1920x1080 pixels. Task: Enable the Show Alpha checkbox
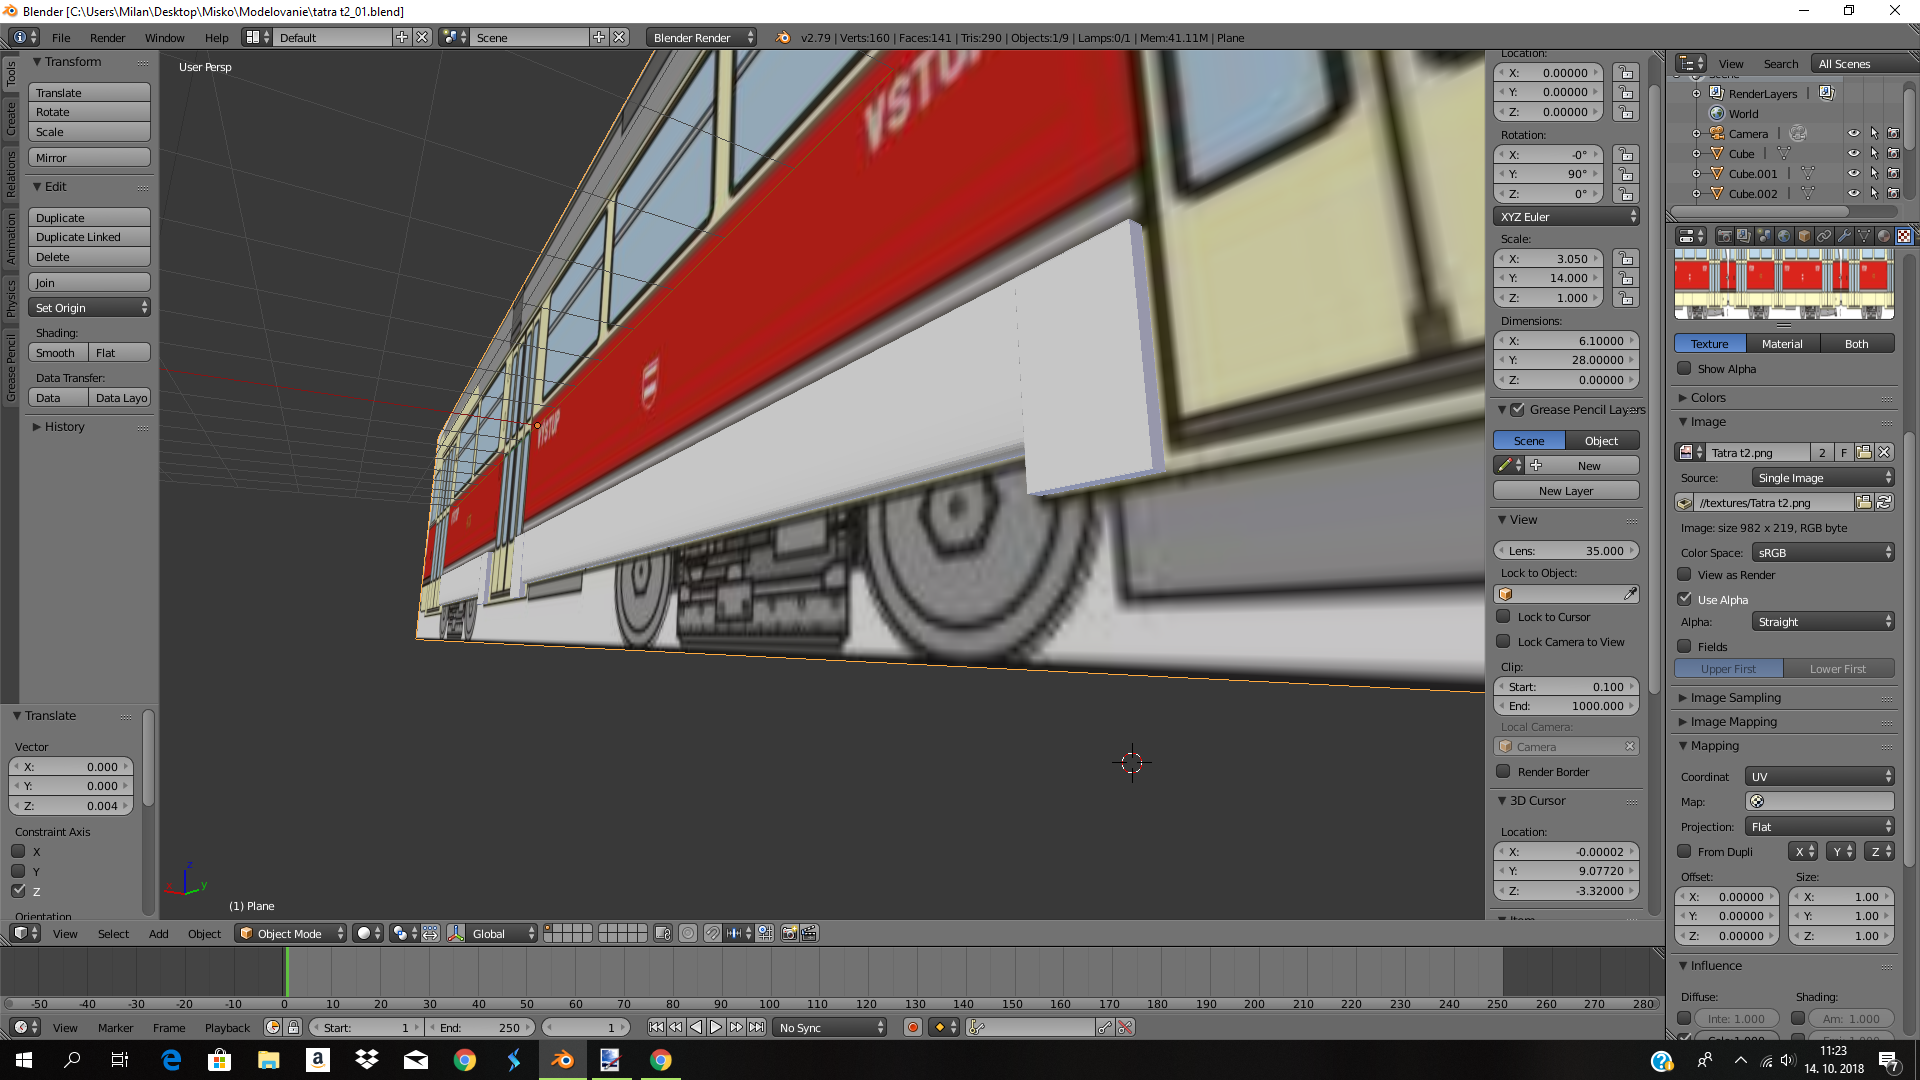coord(1685,369)
